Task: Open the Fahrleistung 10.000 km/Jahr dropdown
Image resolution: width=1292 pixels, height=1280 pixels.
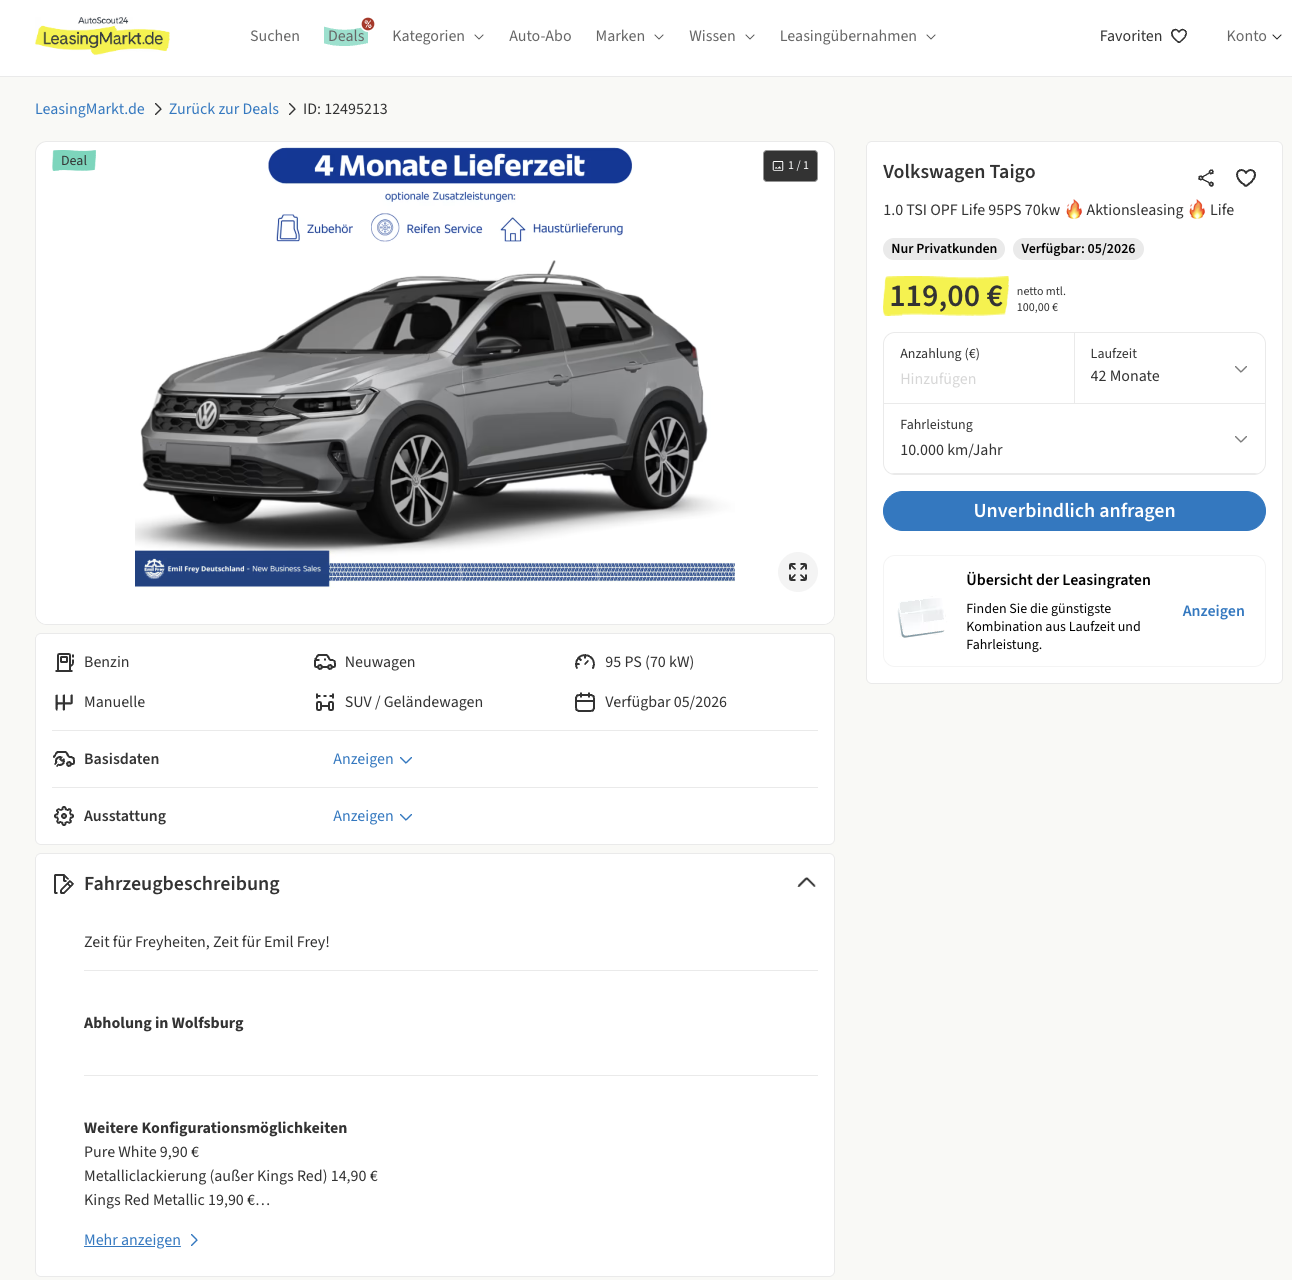Action: coord(1074,439)
